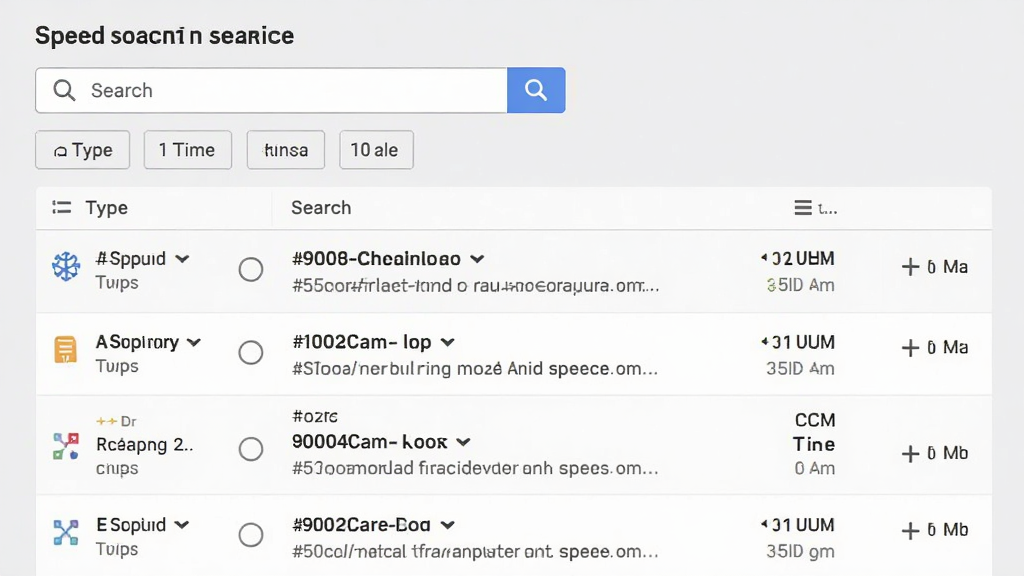Click the "cııups" subtitle text

tap(117, 468)
